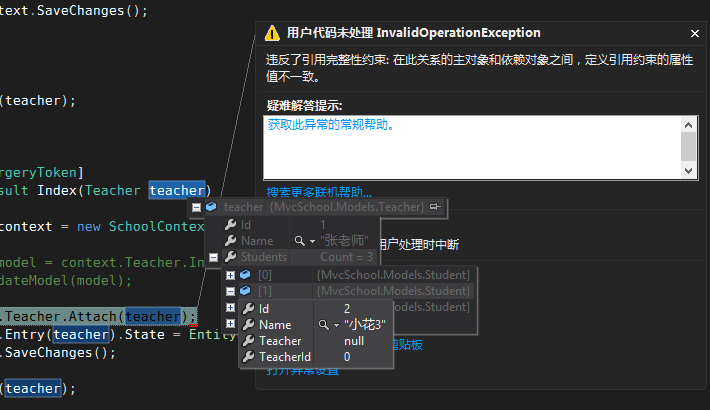Open the visualizer magnifier for teacher Name
This screenshot has height=410, width=710.
(299, 241)
